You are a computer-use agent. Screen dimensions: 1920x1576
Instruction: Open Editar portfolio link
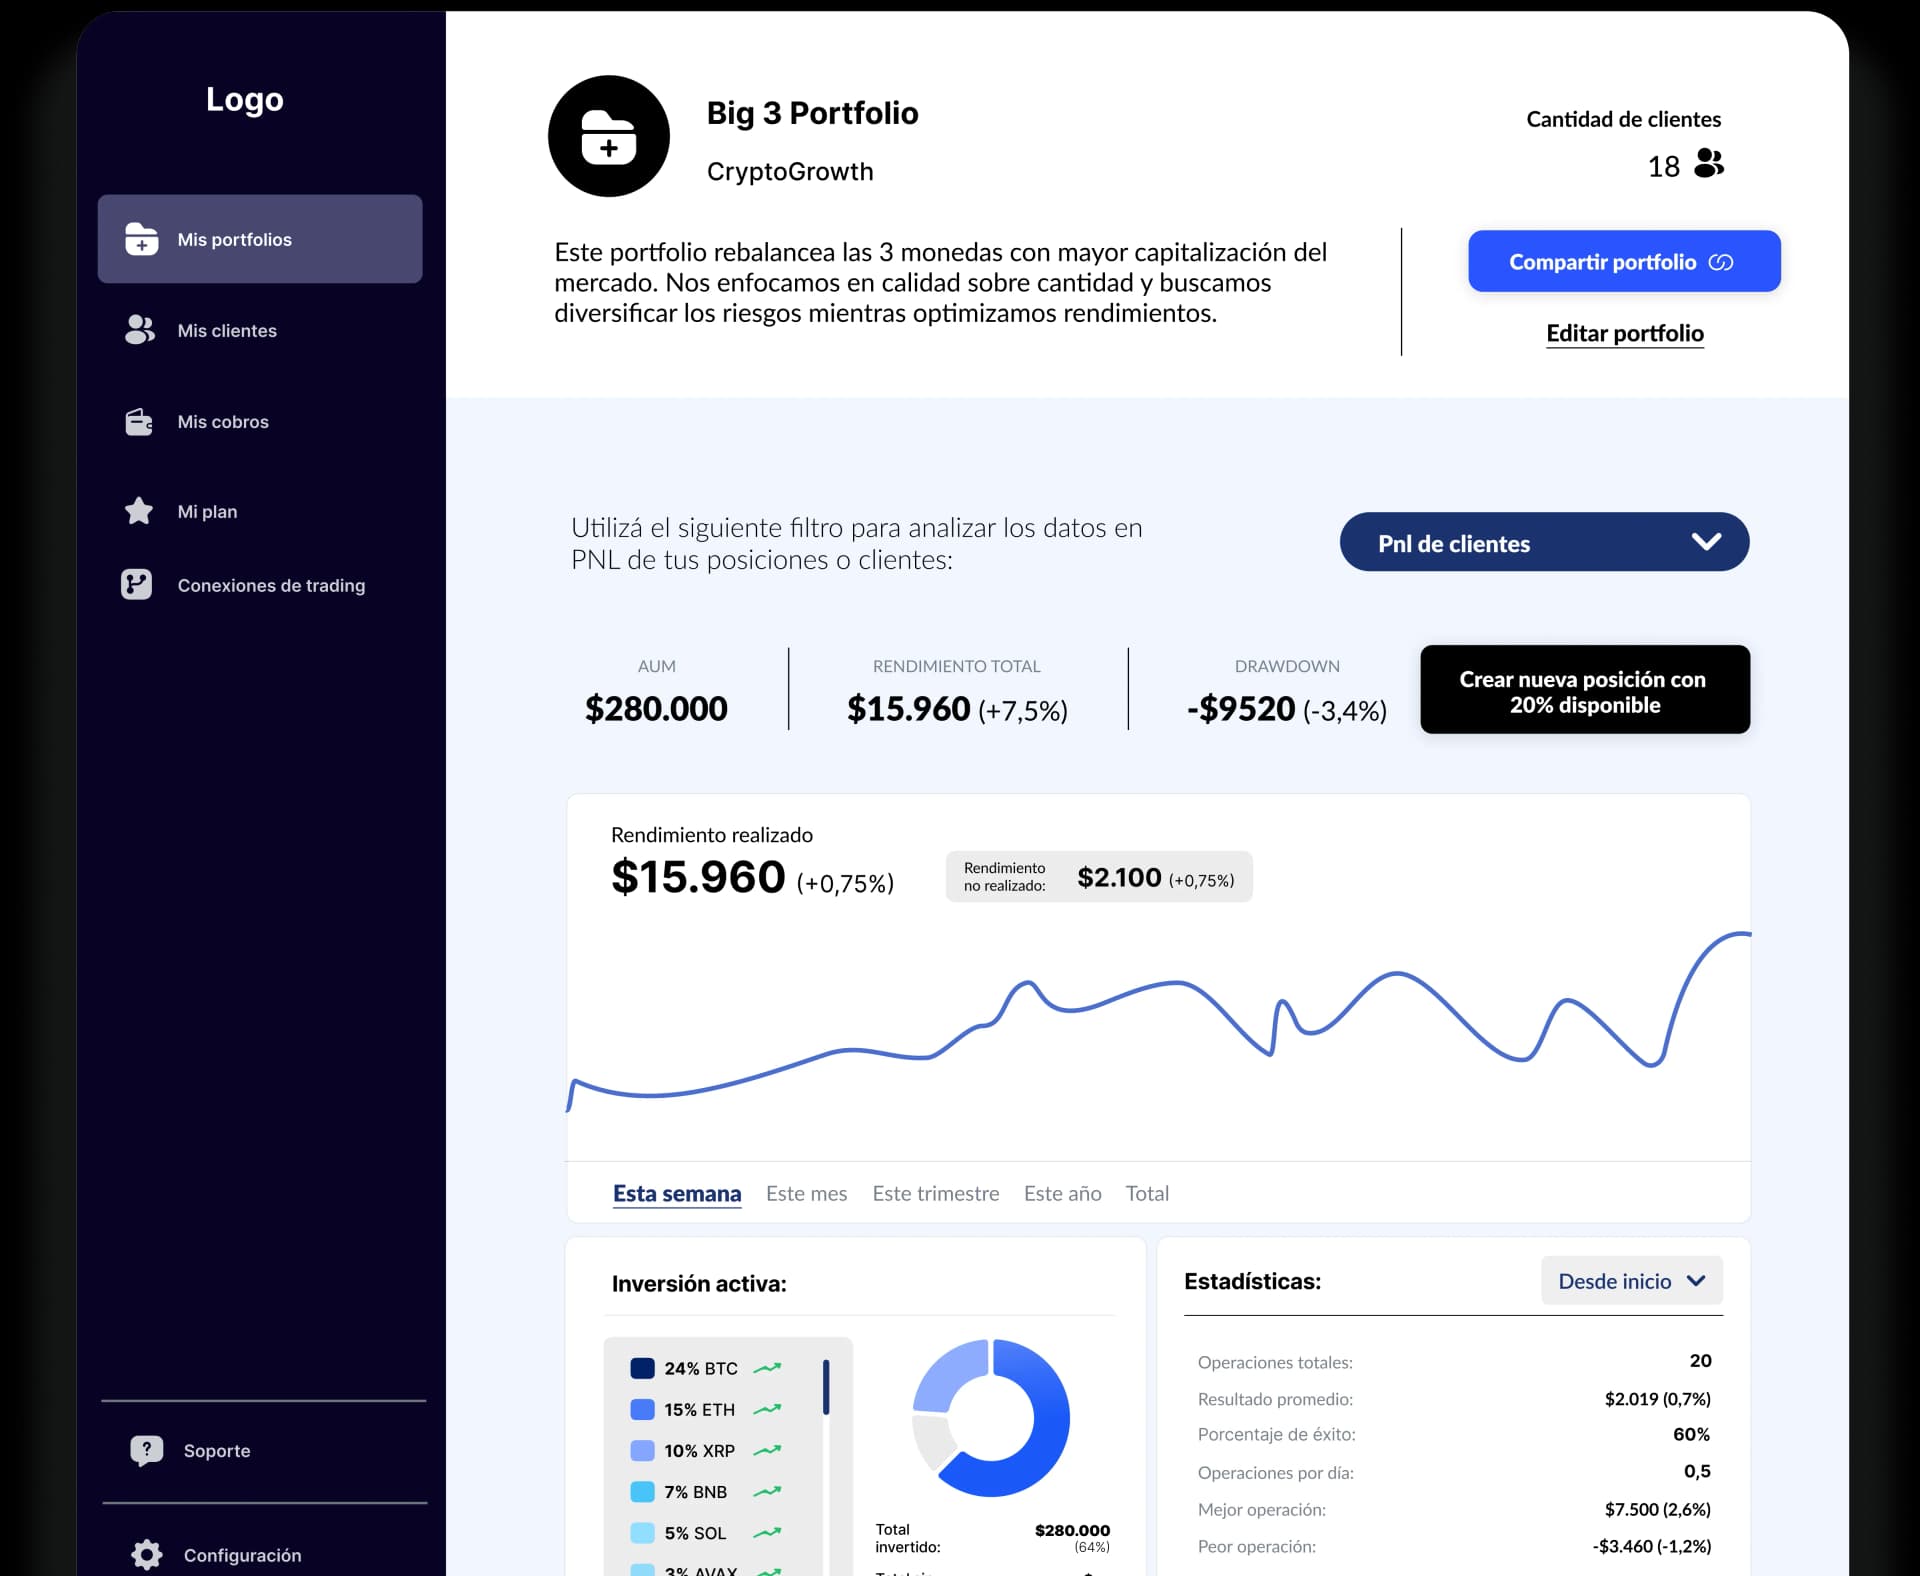click(1624, 334)
